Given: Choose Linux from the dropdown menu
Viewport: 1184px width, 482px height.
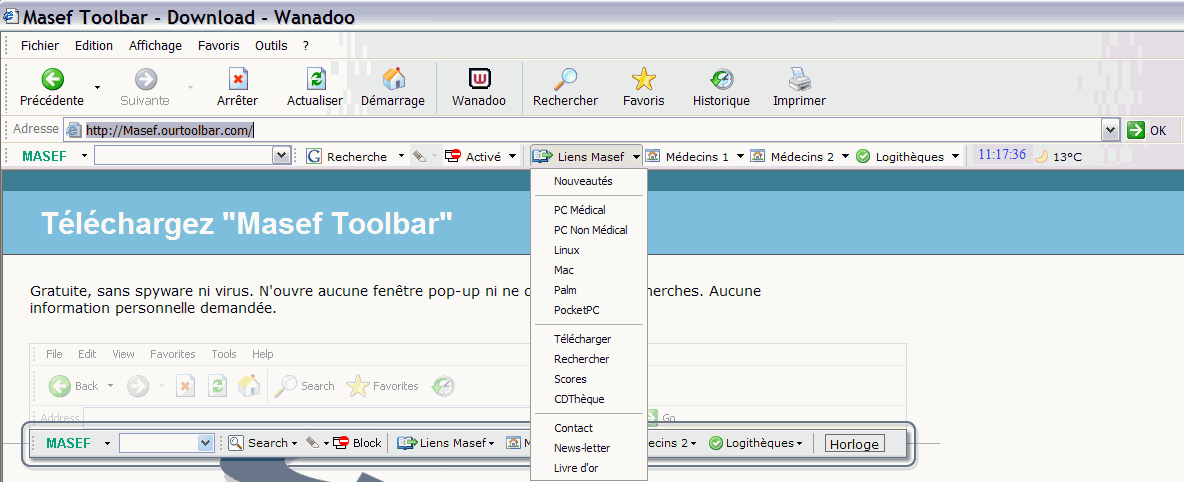Looking at the screenshot, I should pyautogui.click(x=589, y=250).
